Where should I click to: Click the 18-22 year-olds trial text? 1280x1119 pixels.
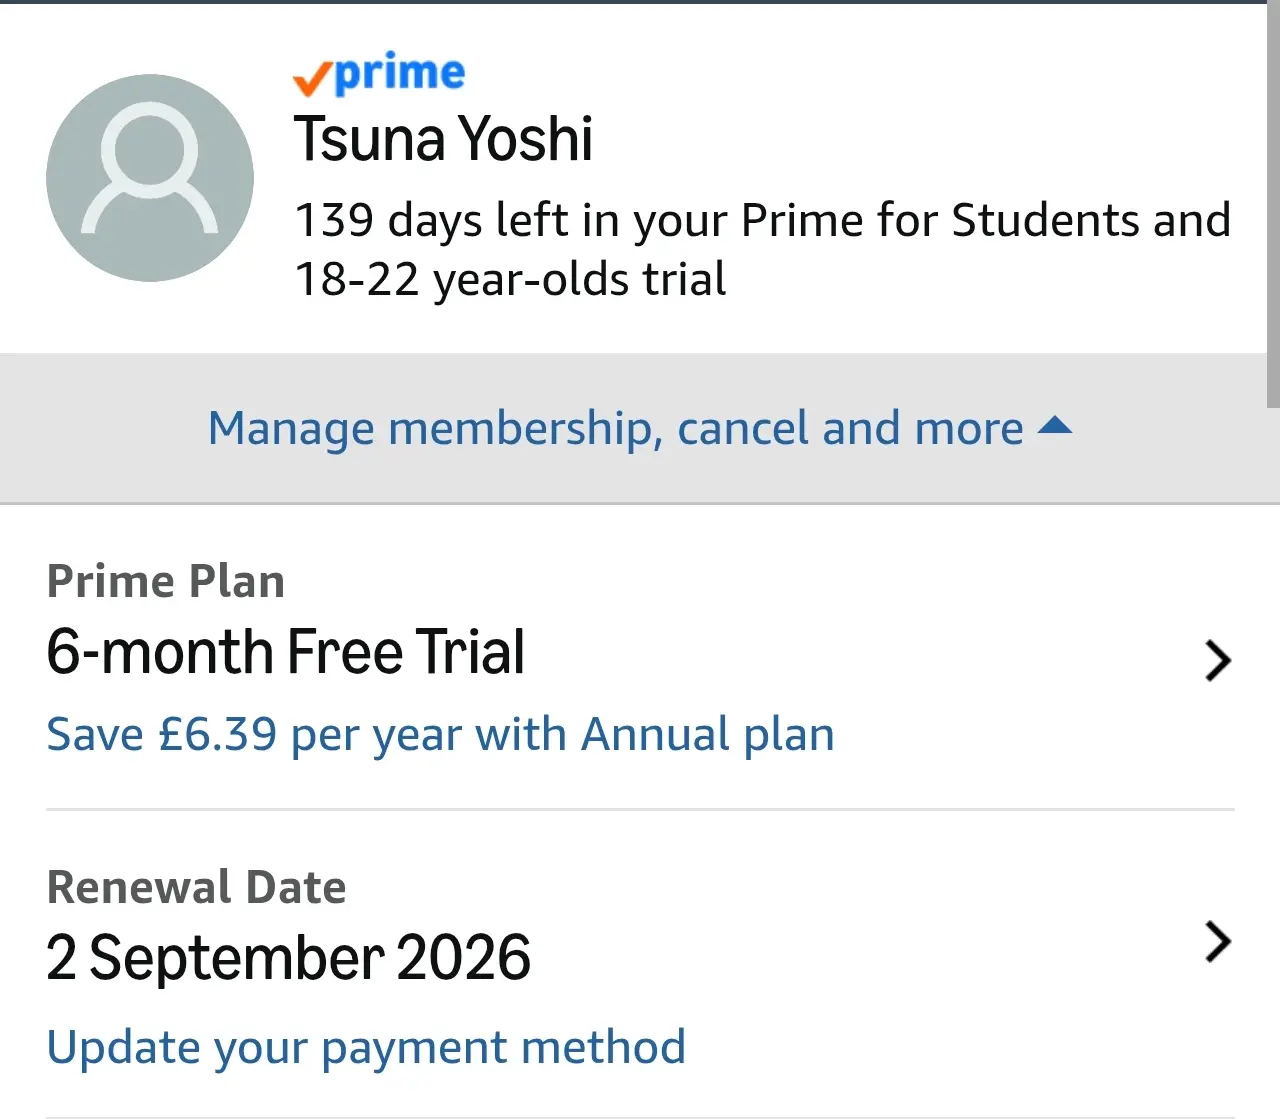[510, 280]
